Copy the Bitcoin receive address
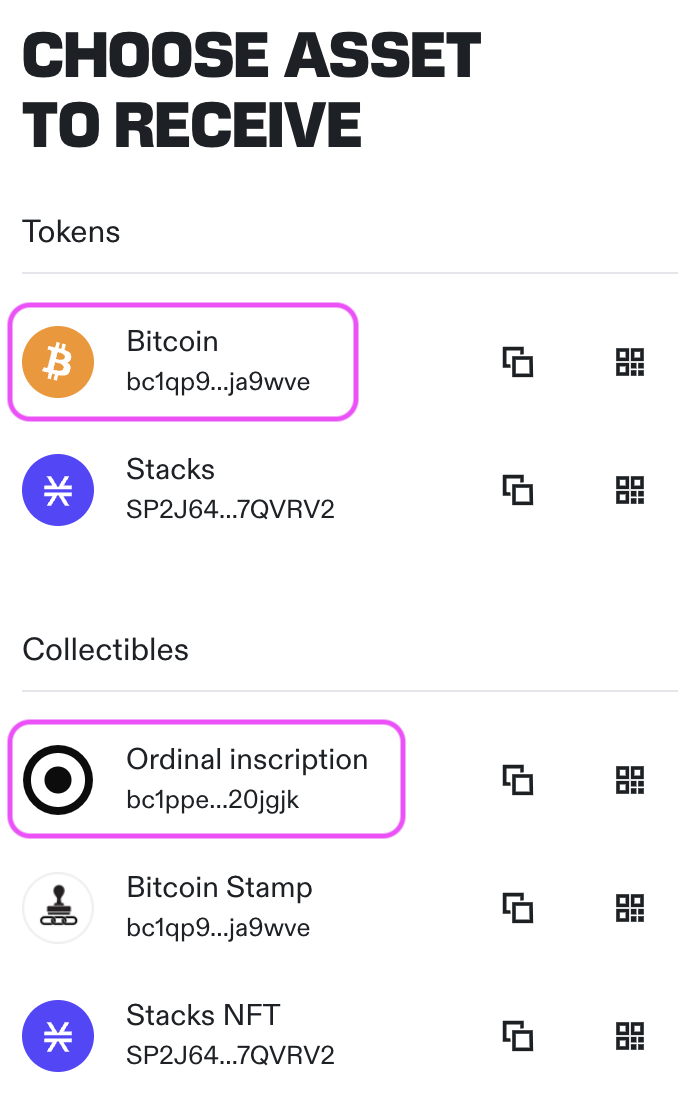The image size is (682, 1098). coord(517,362)
